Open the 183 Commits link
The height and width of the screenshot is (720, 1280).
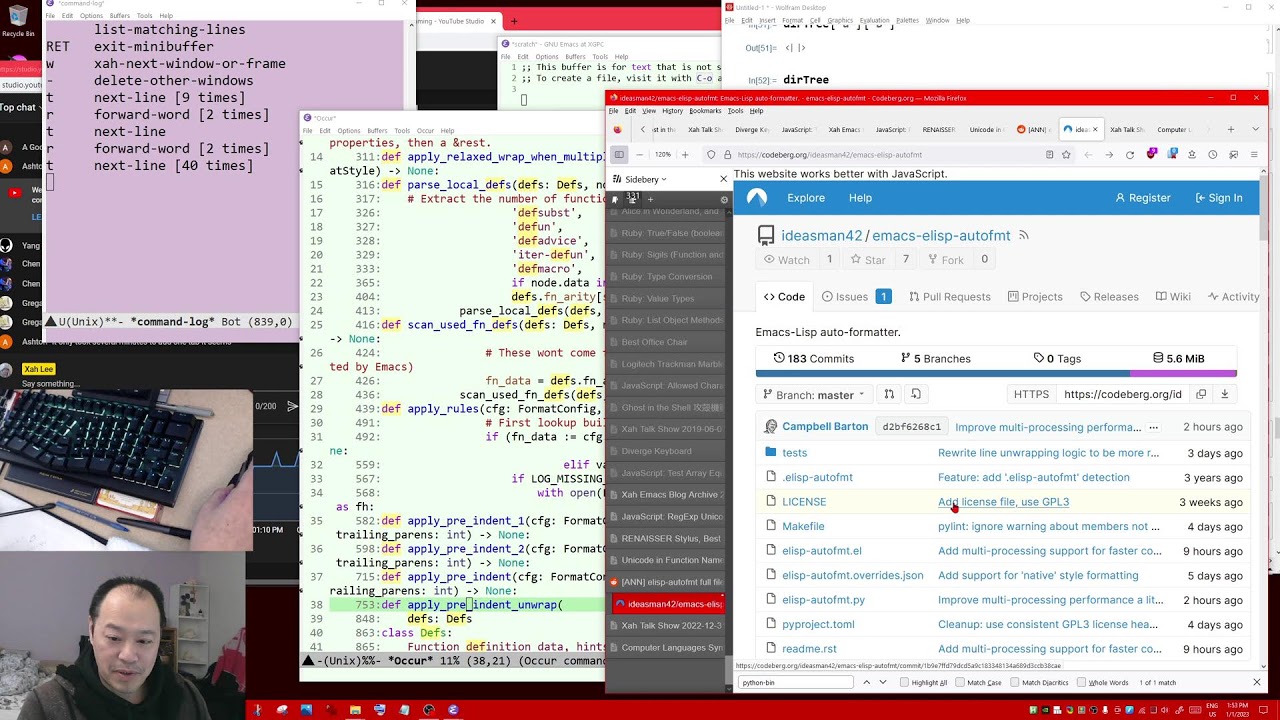pyautogui.click(x=814, y=358)
